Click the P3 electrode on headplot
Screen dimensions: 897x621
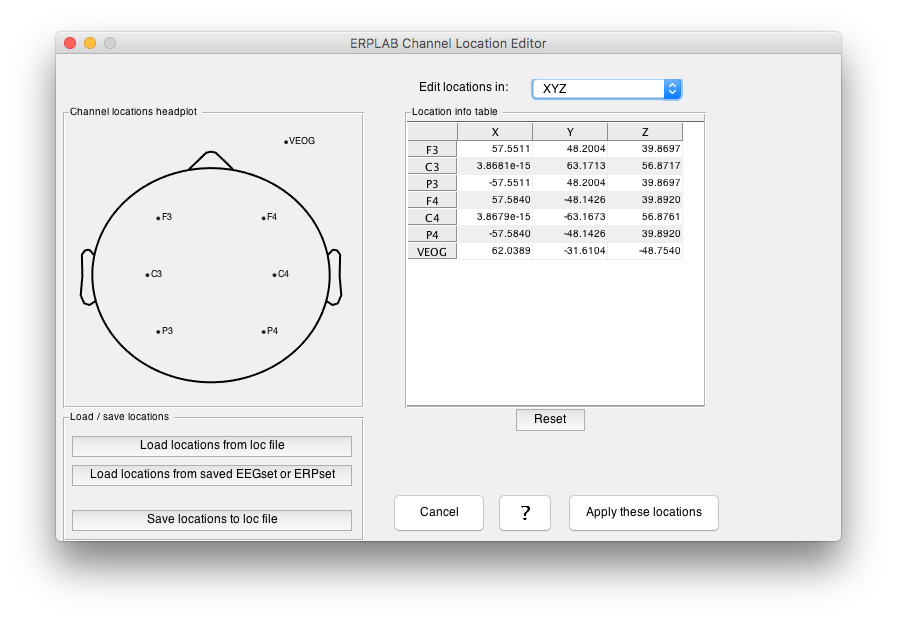pyautogui.click(x=158, y=332)
